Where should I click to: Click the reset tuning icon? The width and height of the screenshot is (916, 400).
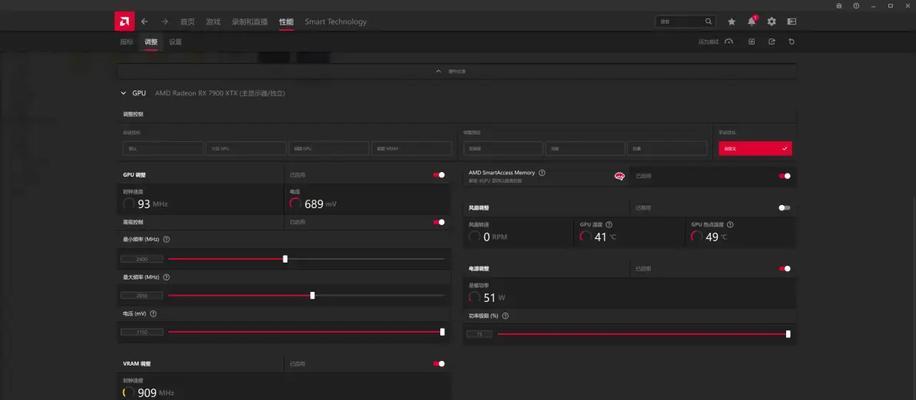pos(792,42)
